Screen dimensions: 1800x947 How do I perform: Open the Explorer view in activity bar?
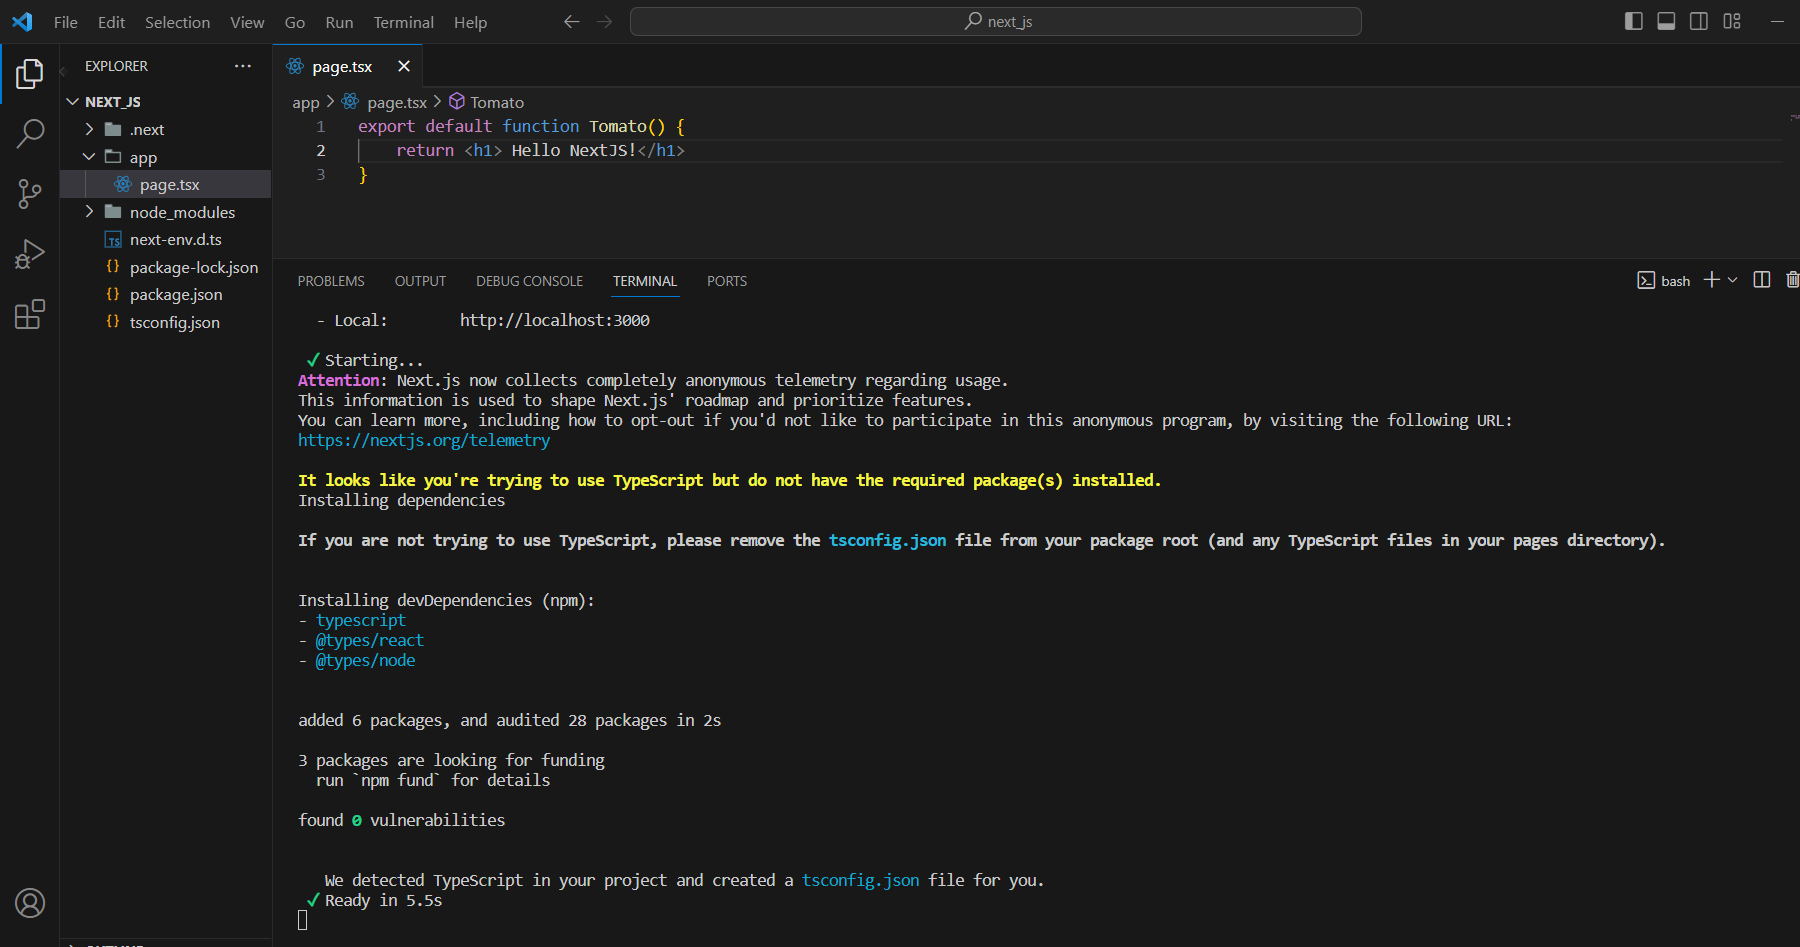pos(30,73)
